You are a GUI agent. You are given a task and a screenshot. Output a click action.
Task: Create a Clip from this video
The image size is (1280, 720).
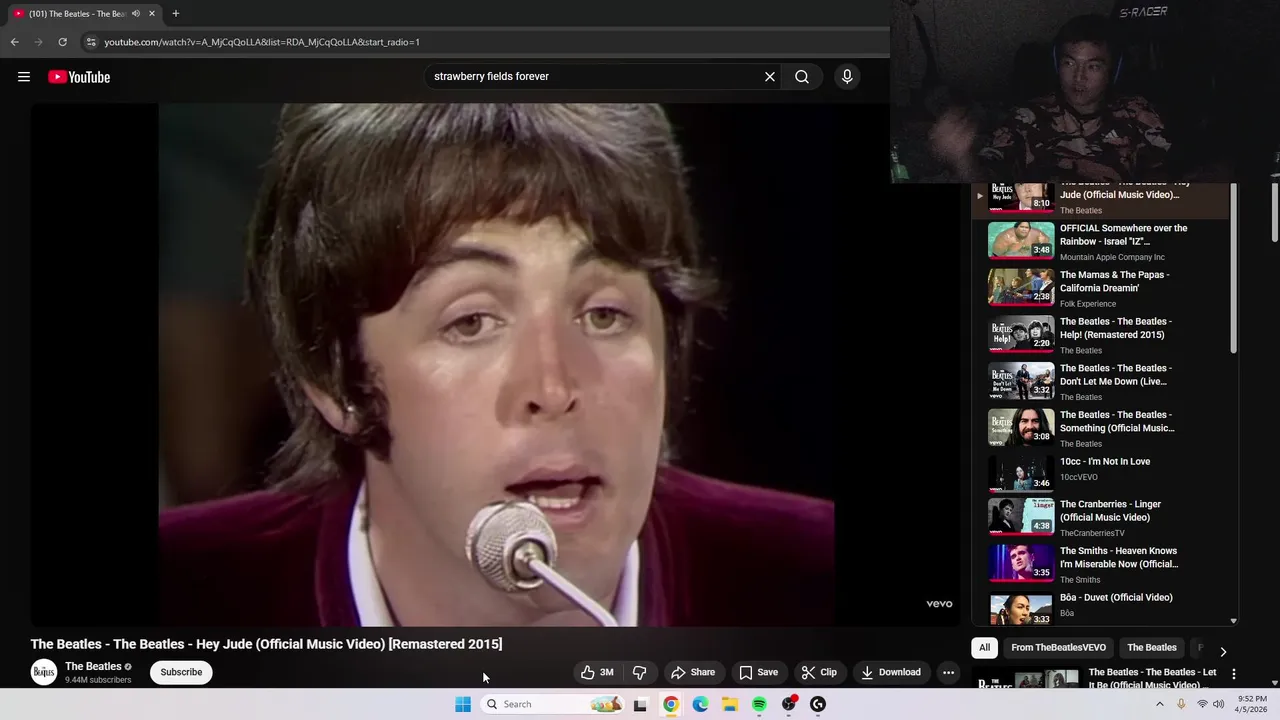click(x=819, y=672)
